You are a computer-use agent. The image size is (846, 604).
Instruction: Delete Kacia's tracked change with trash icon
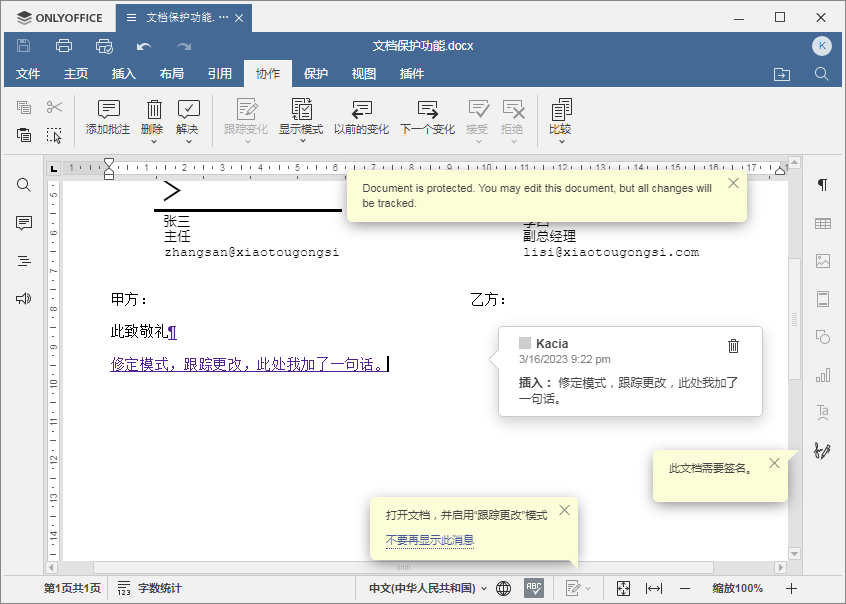click(x=733, y=345)
